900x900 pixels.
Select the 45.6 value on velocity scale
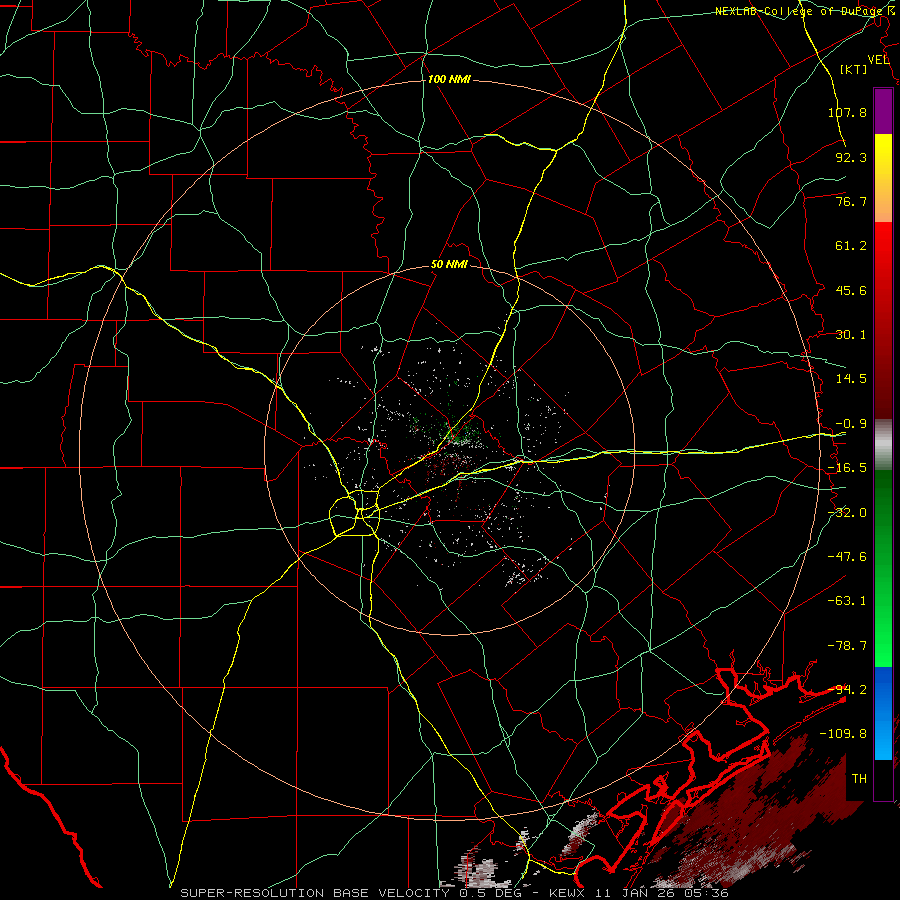coord(851,290)
